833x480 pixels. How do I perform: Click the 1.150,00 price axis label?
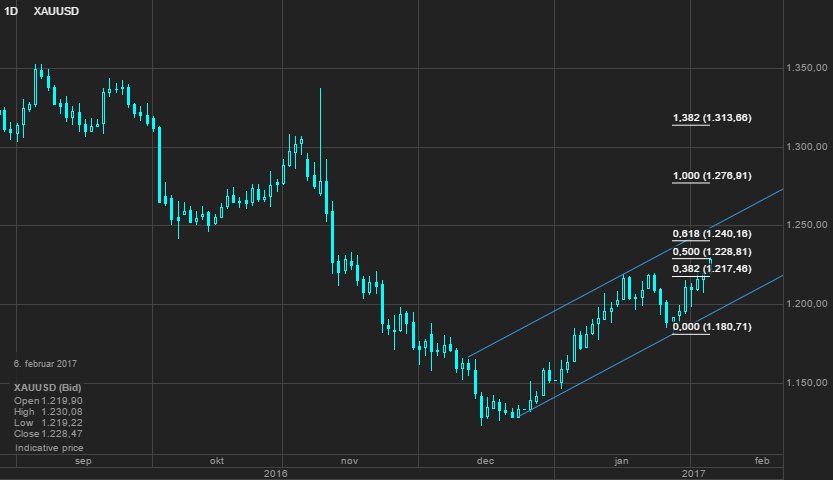pos(806,382)
